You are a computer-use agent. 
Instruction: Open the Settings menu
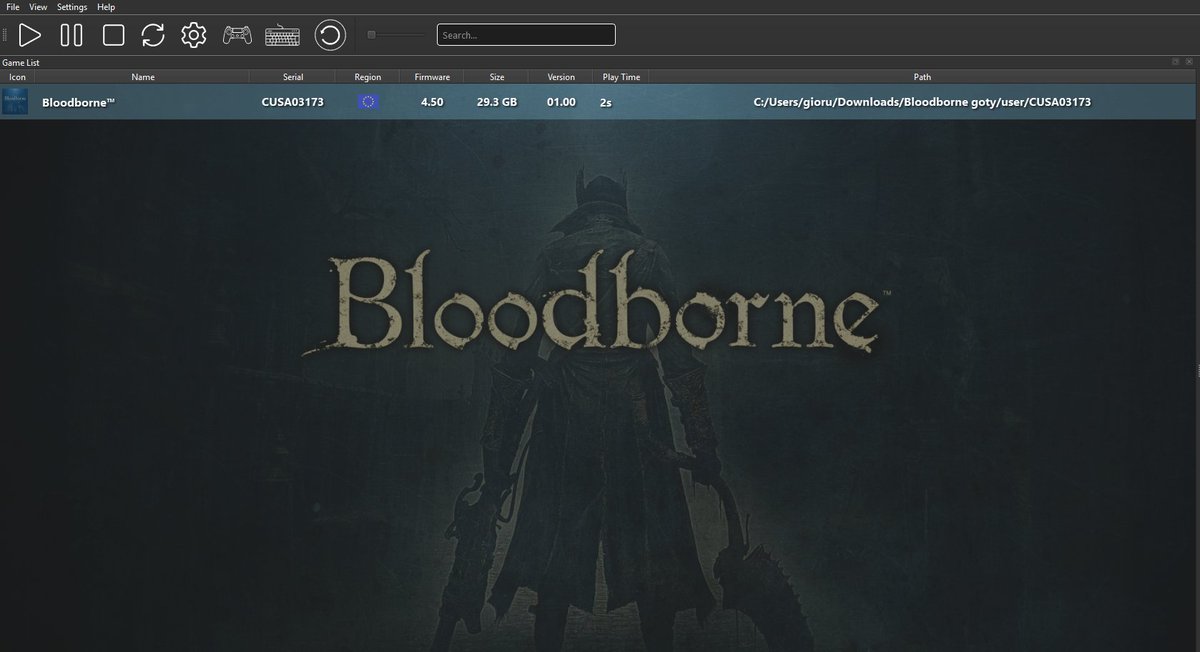tap(72, 7)
